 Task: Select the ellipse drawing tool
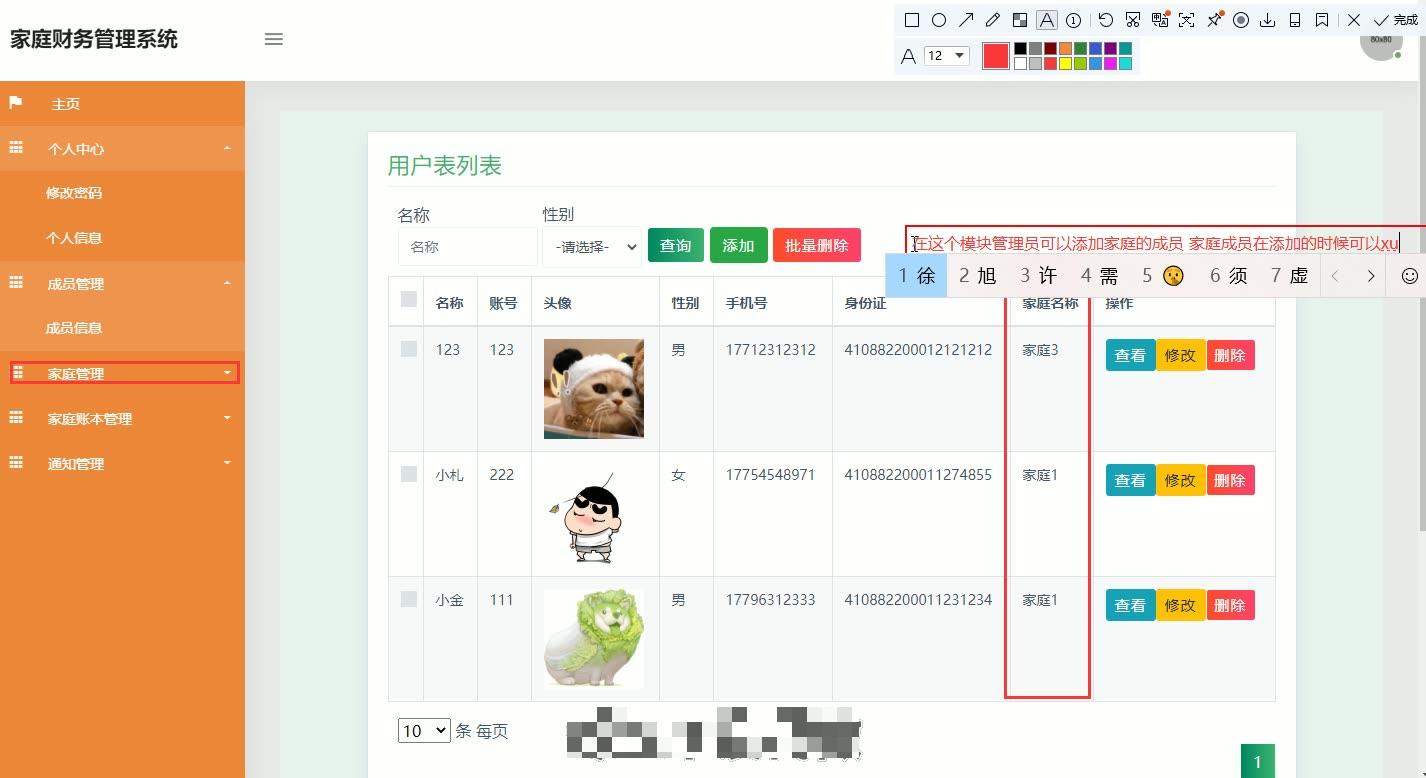[x=939, y=19]
